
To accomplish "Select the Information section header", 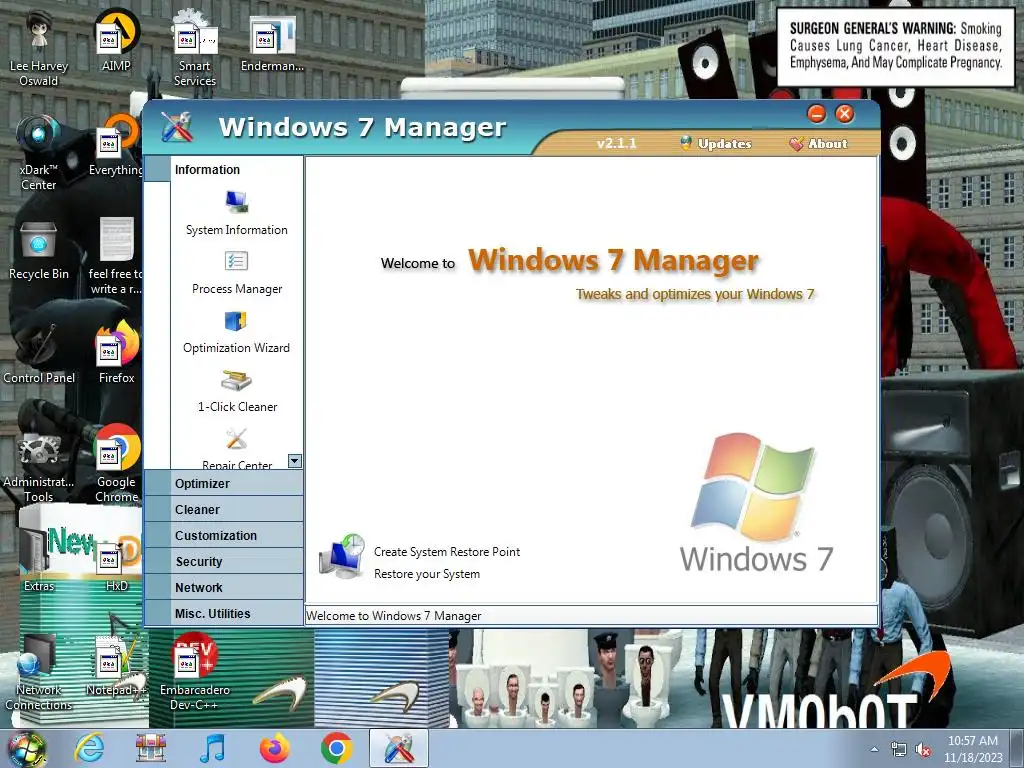I will coord(223,169).
